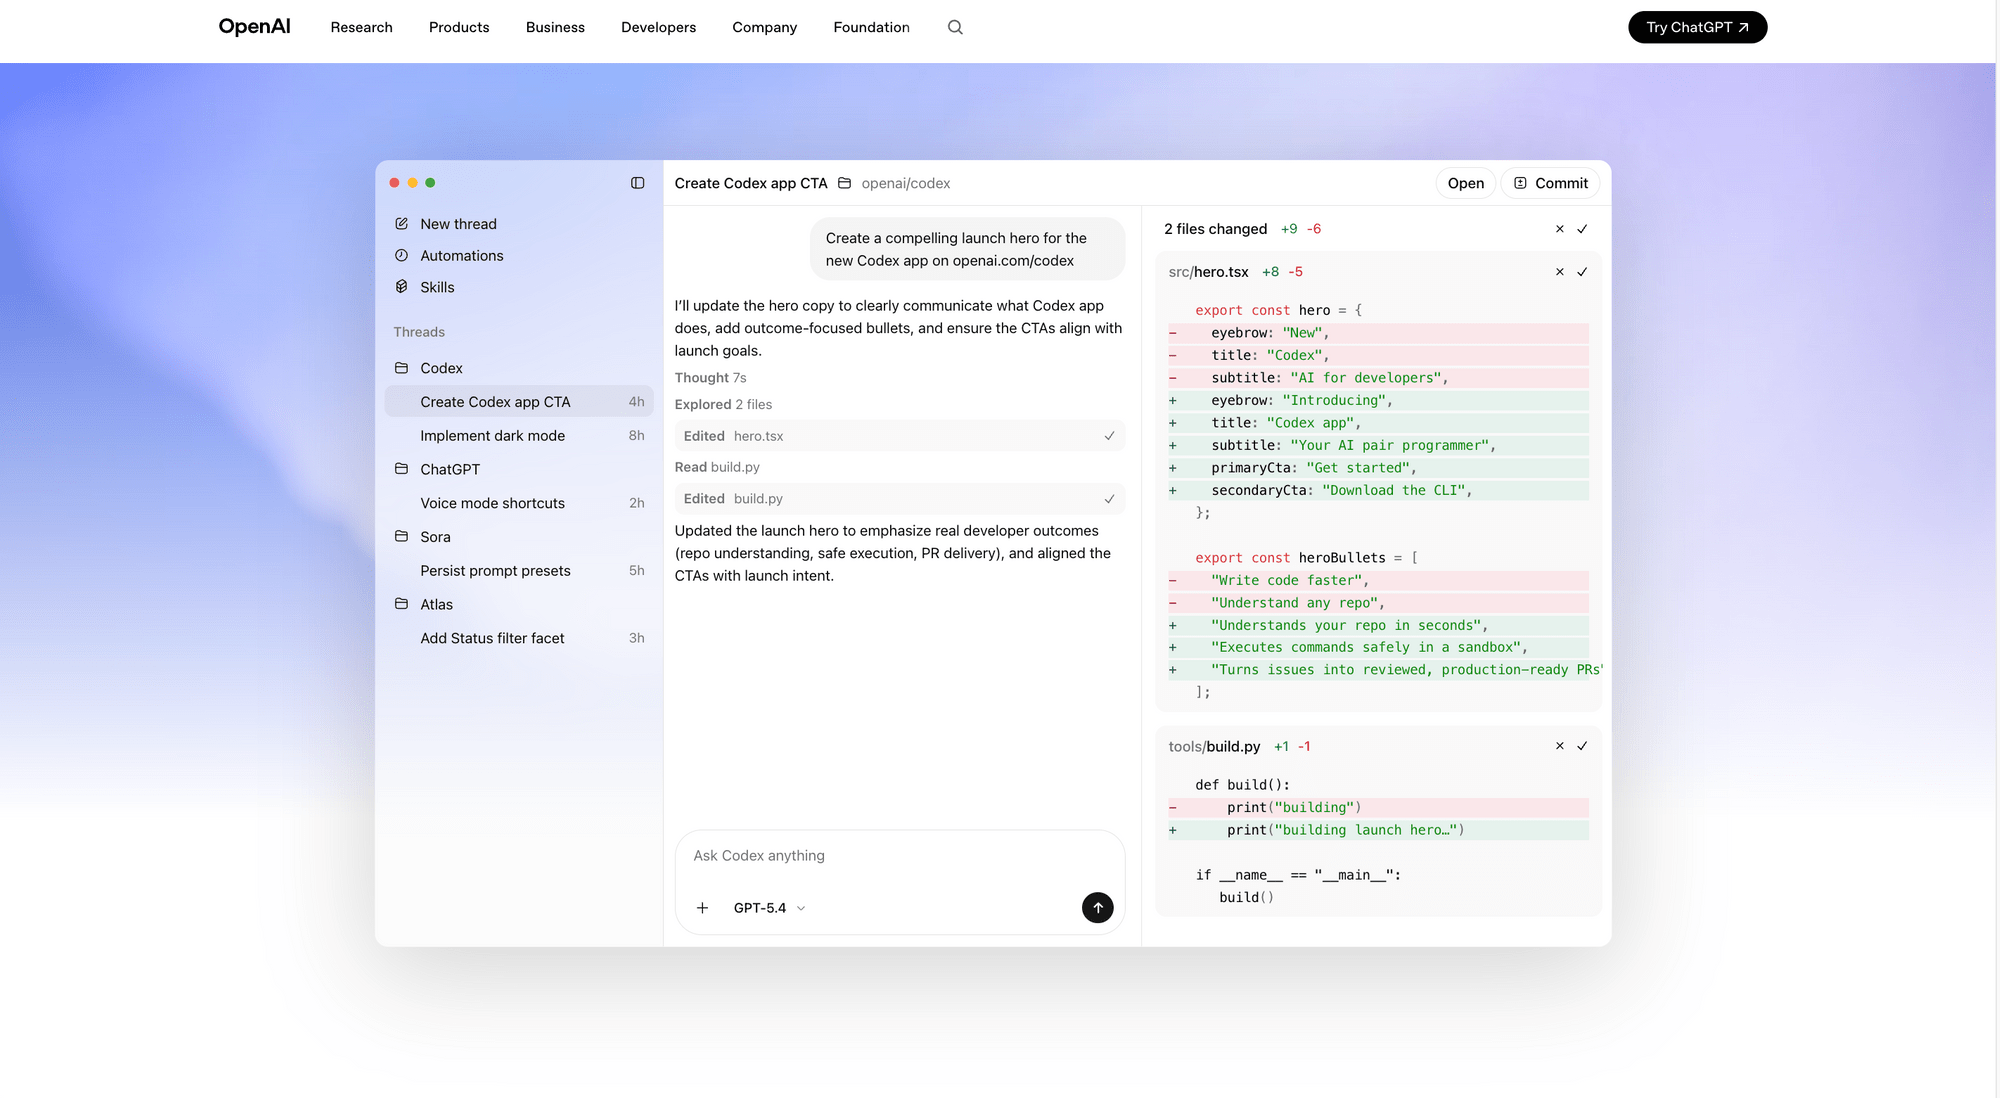Approve the tools/build.py diff checkmark
Screen dimensions: 2000x1098
(1581, 746)
